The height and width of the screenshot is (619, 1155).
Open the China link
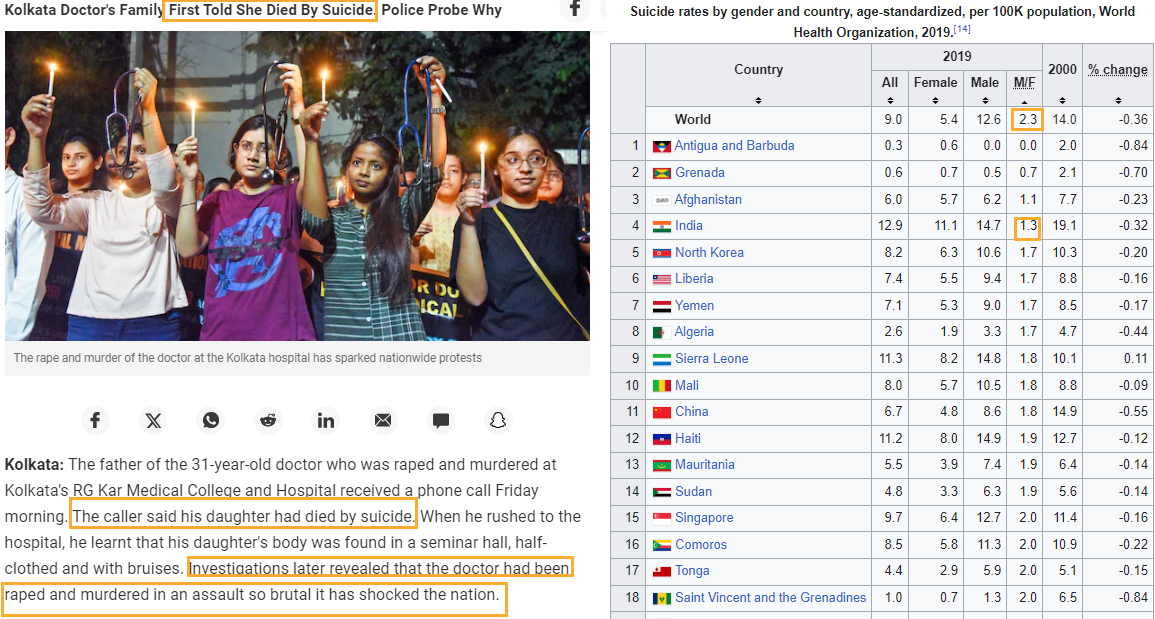point(692,412)
